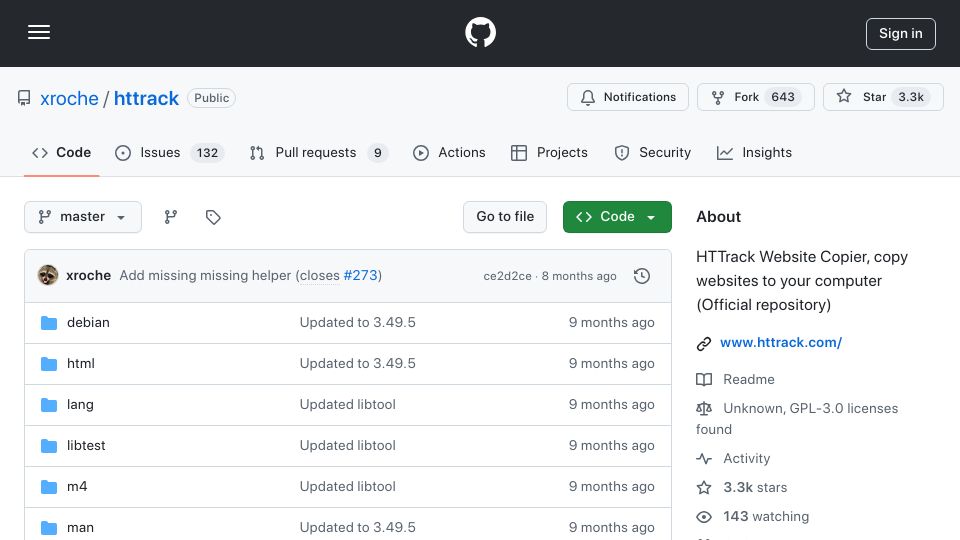Open xroche author link in commit row
This screenshot has width=960, height=540.
[x=89, y=276]
